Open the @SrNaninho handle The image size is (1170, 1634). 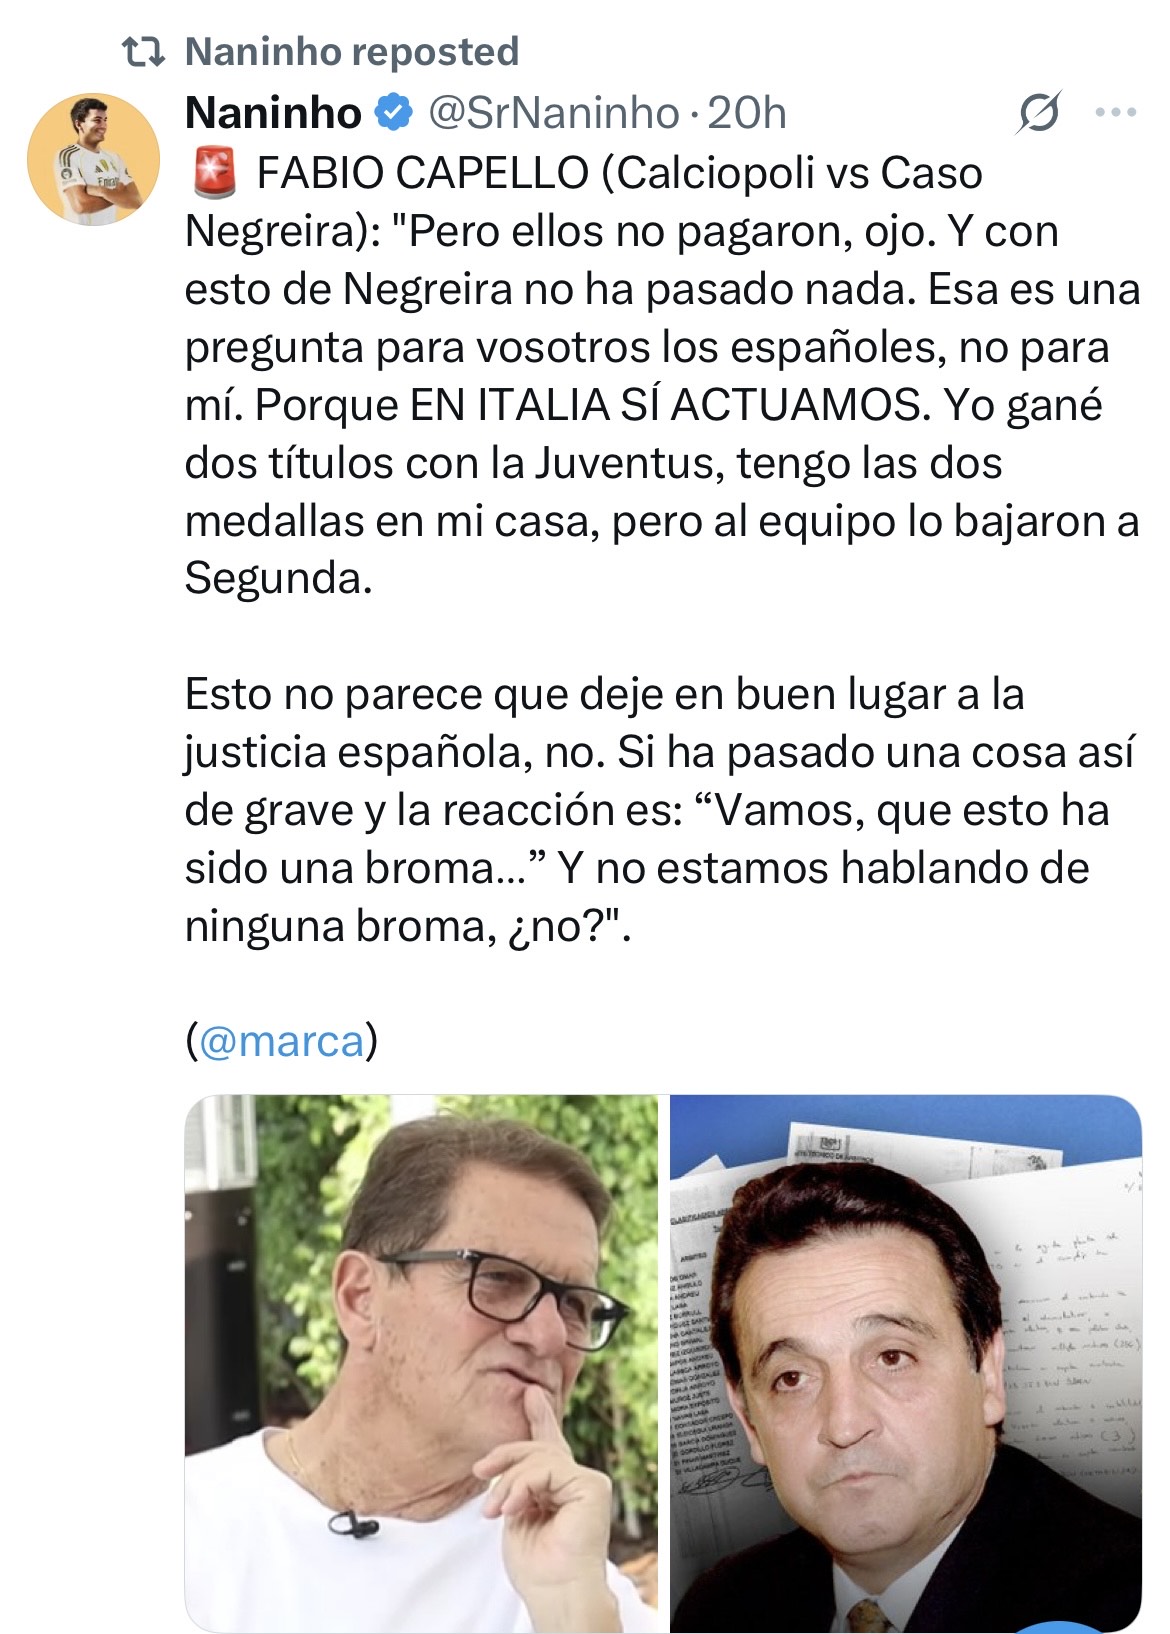553,114
